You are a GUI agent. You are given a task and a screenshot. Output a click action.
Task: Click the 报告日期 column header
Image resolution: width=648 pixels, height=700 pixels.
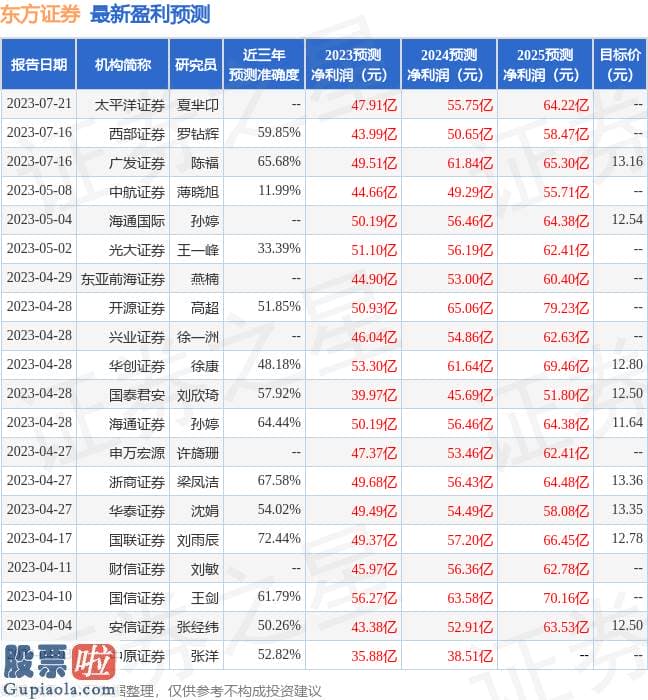39,65
